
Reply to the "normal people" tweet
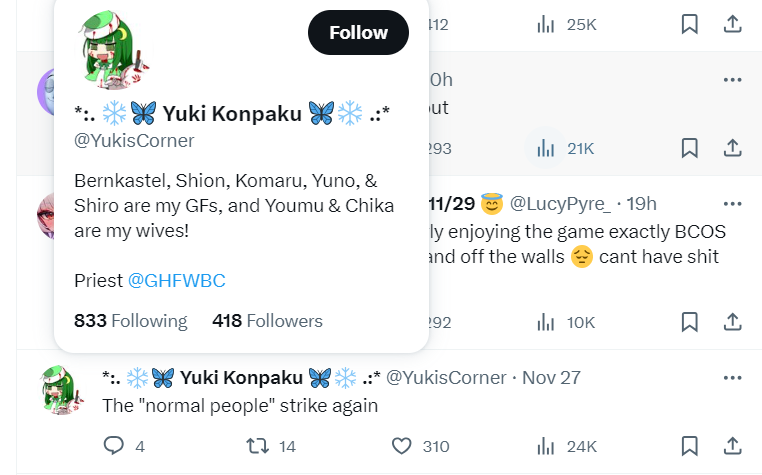(114, 446)
